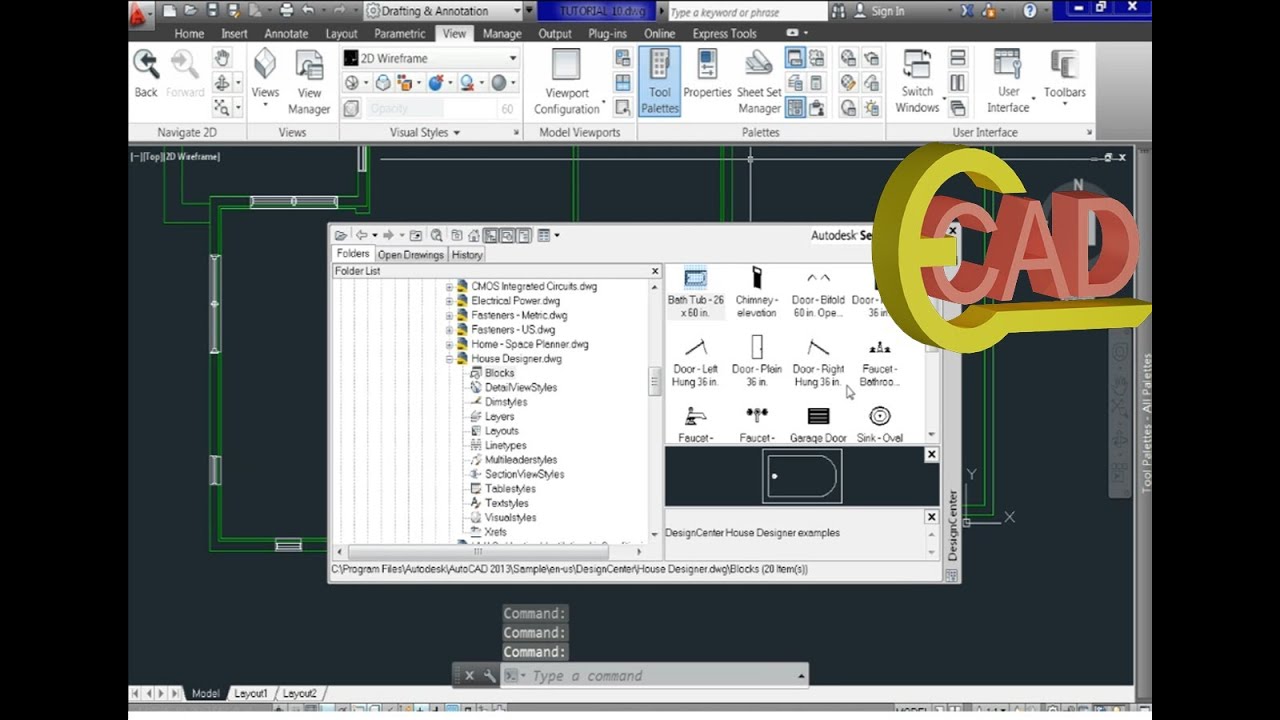This screenshot has height=720, width=1280.
Task: Select the Door - Plain 36 in. block
Action: (x=757, y=362)
